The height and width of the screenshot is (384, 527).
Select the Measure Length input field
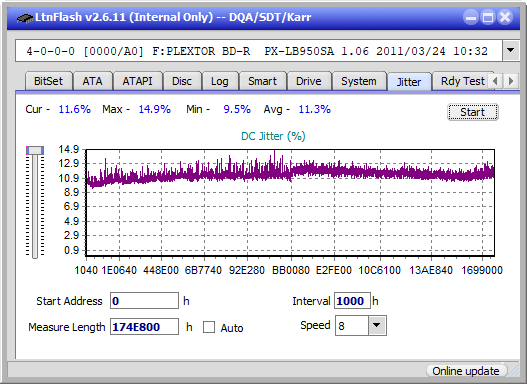tap(144, 327)
